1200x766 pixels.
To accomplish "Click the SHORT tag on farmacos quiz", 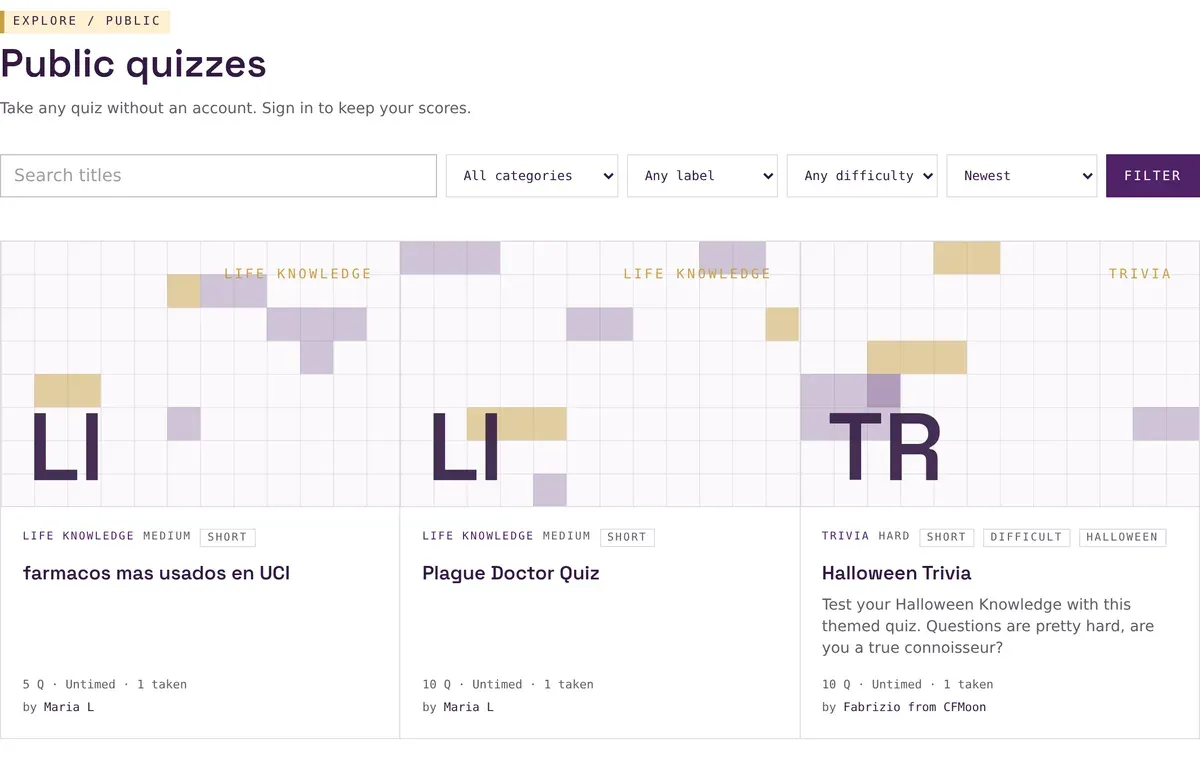I will pyautogui.click(x=227, y=537).
